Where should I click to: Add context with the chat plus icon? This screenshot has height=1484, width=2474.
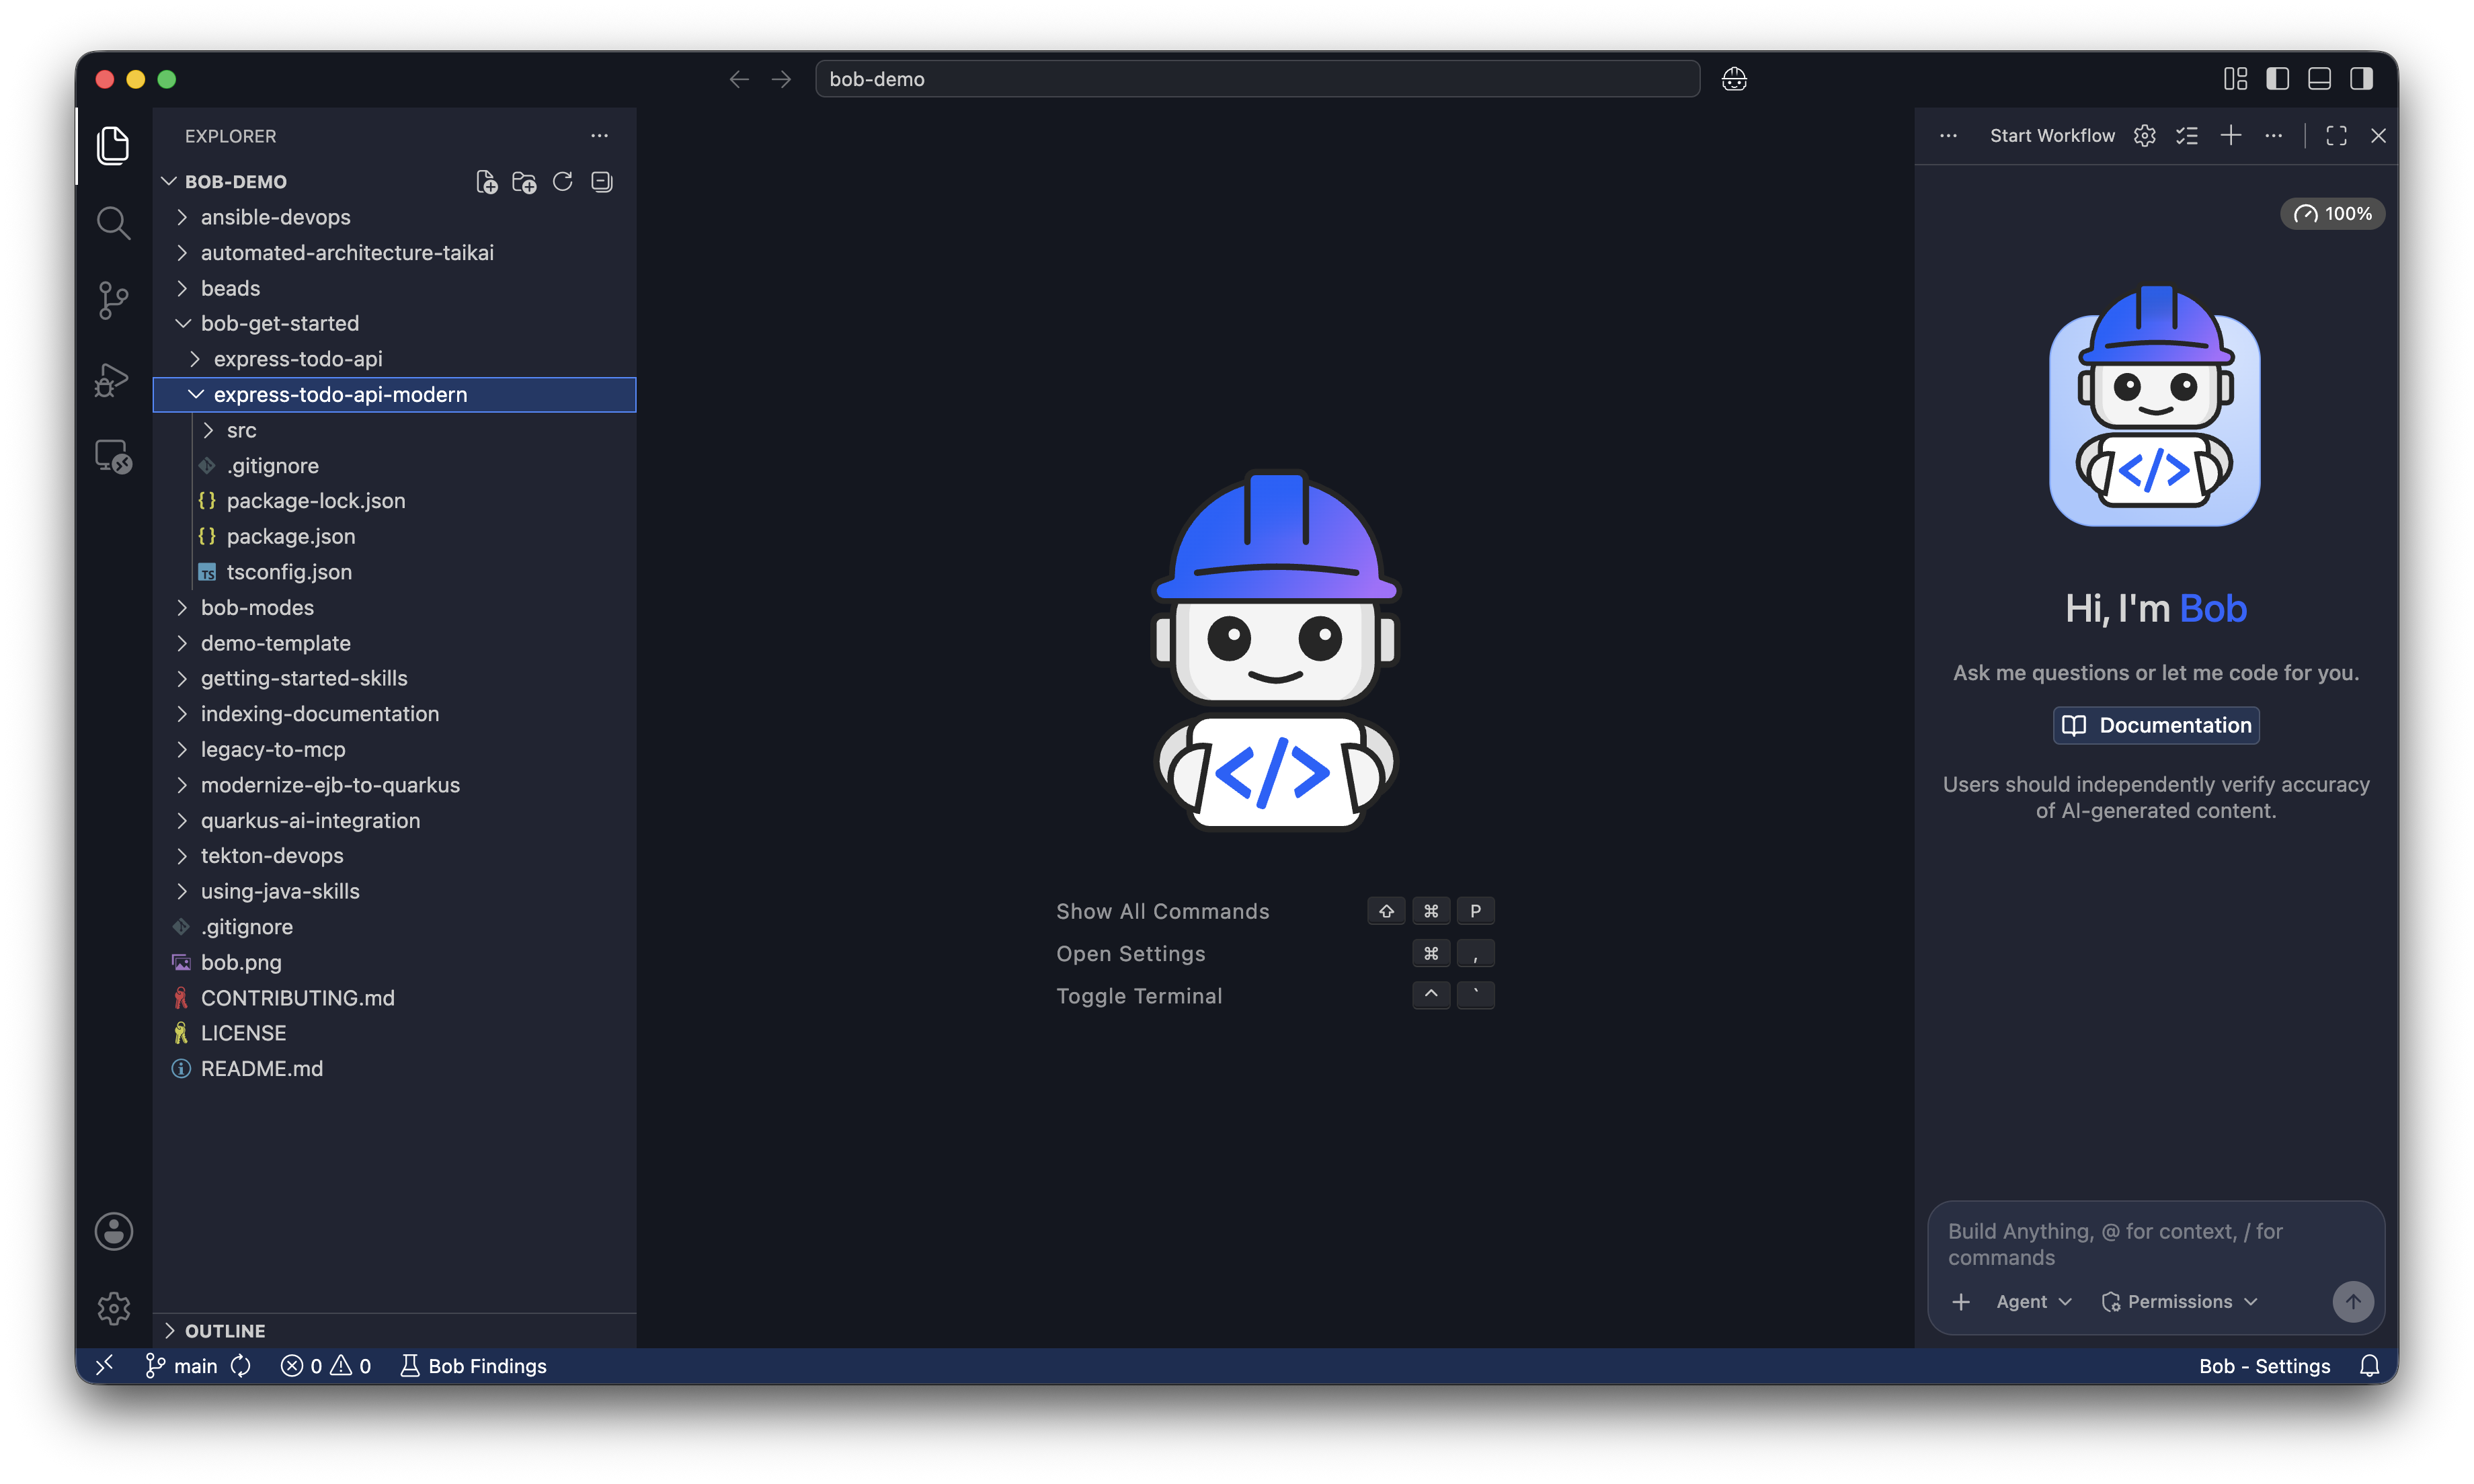point(1961,1302)
